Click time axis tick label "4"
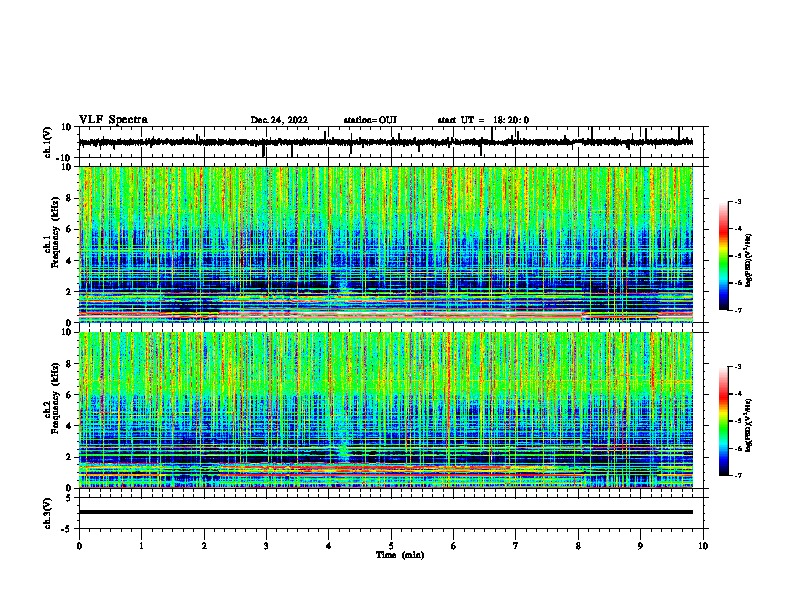 [329, 546]
